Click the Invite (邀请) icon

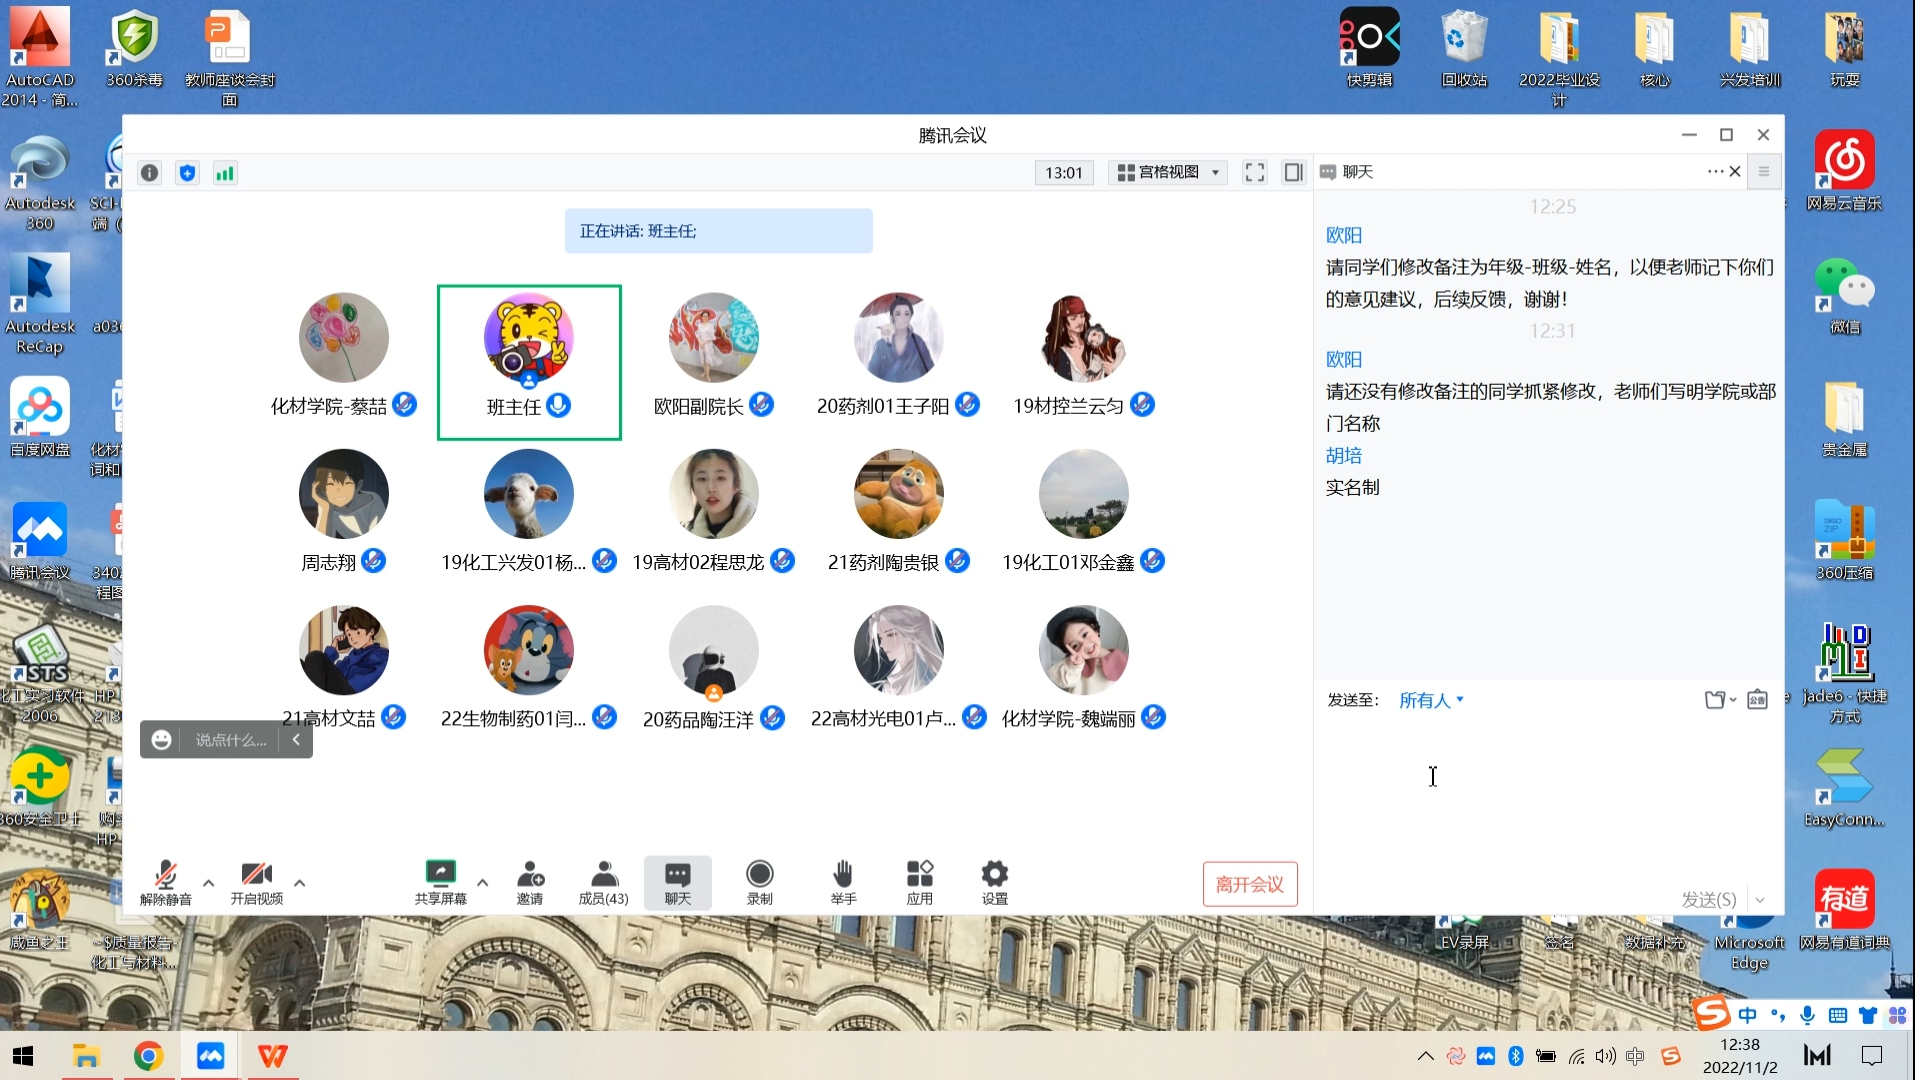click(530, 882)
